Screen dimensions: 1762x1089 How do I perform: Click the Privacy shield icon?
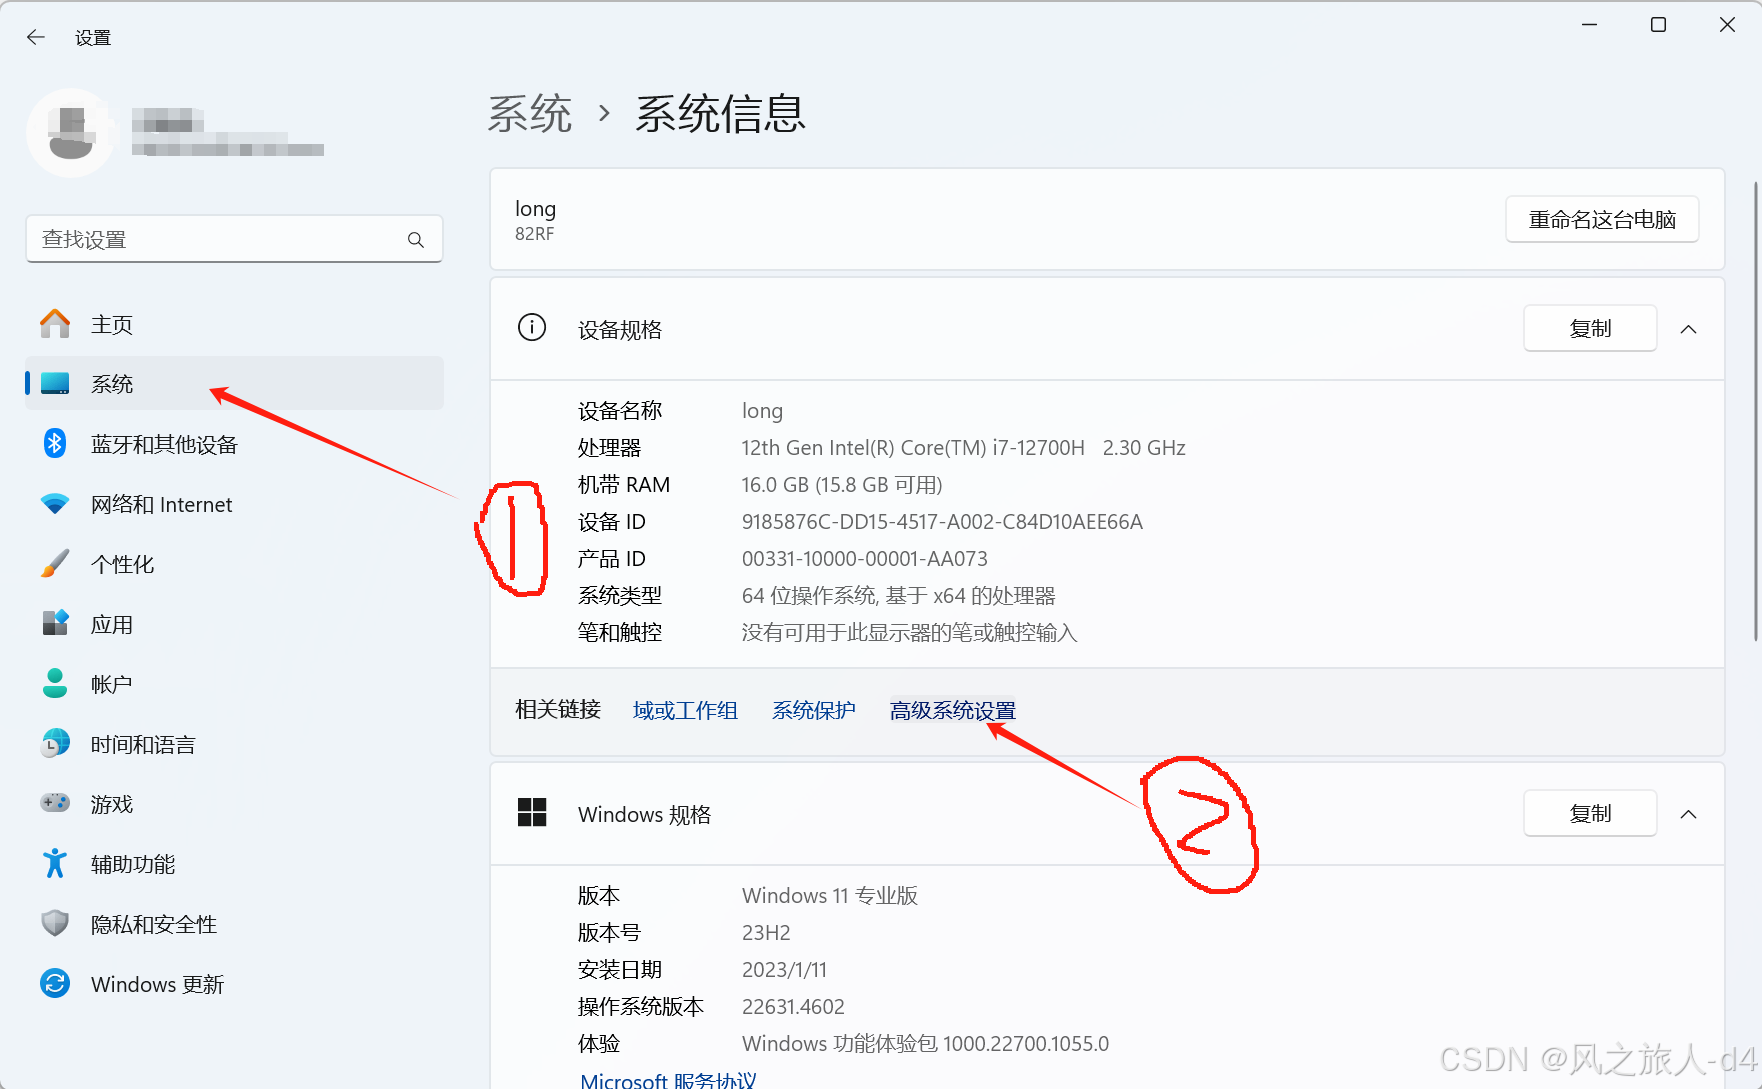click(x=55, y=924)
